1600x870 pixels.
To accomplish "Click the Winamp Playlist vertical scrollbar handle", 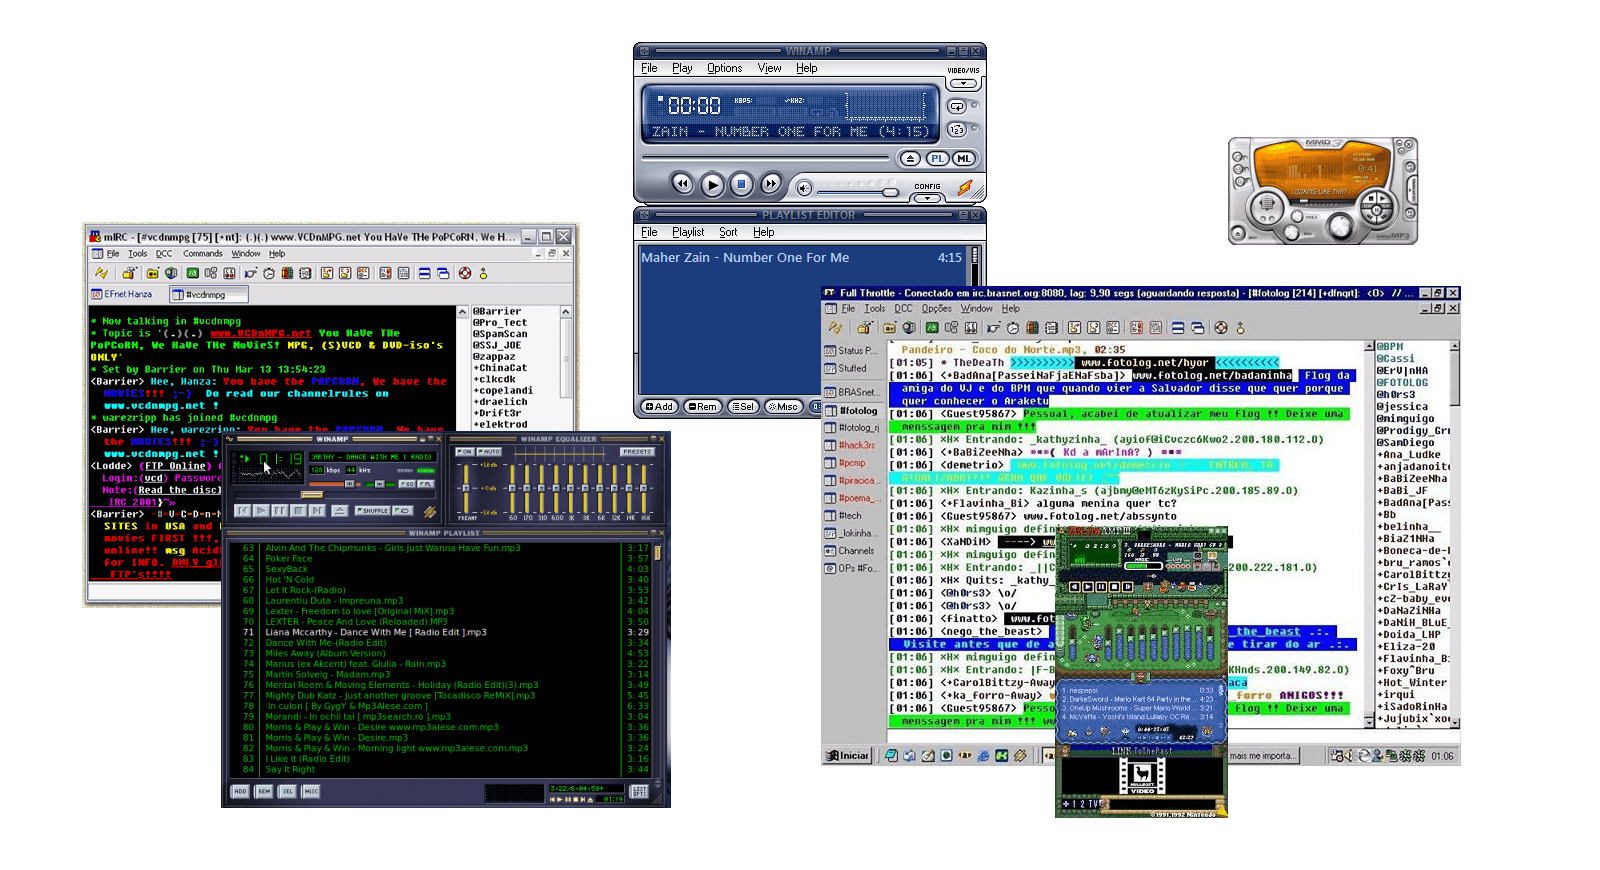I will pyautogui.click(x=657, y=552).
